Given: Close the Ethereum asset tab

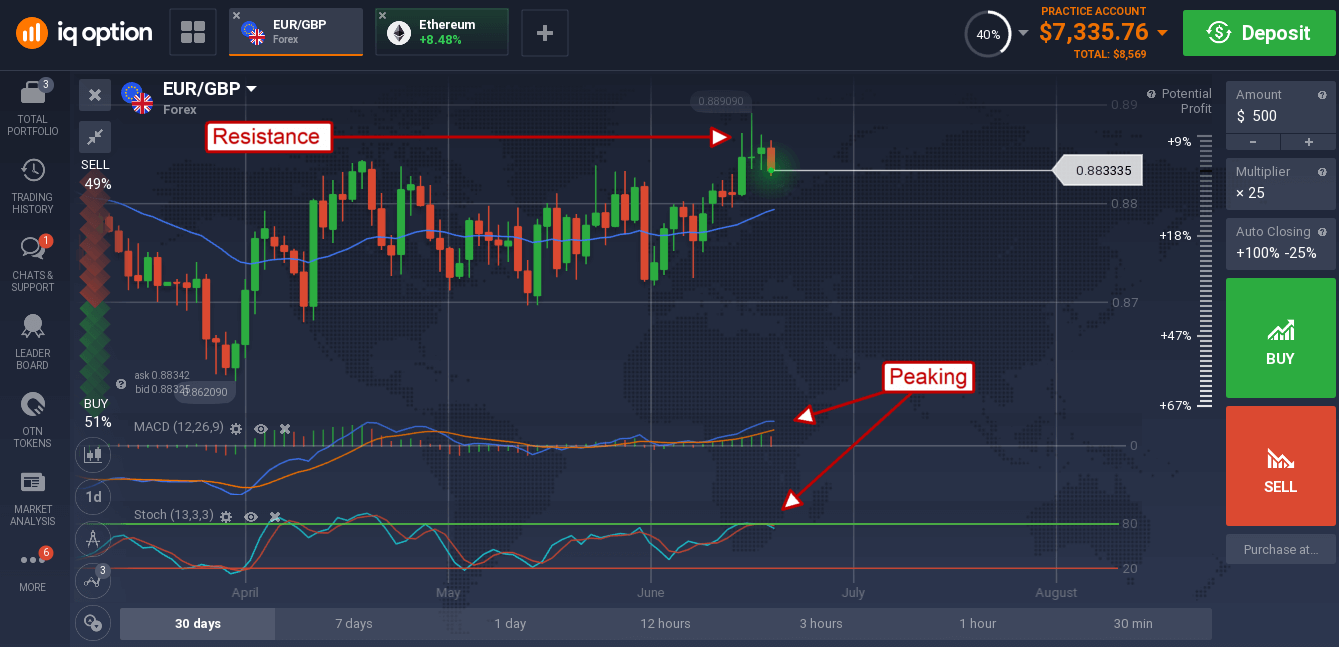Looking at the screenshot, I should 383,16.
